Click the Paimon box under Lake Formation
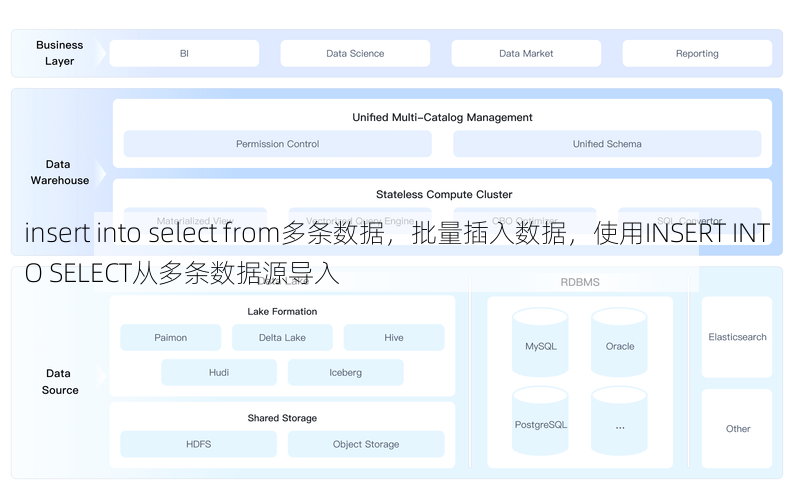 (171, 338)
